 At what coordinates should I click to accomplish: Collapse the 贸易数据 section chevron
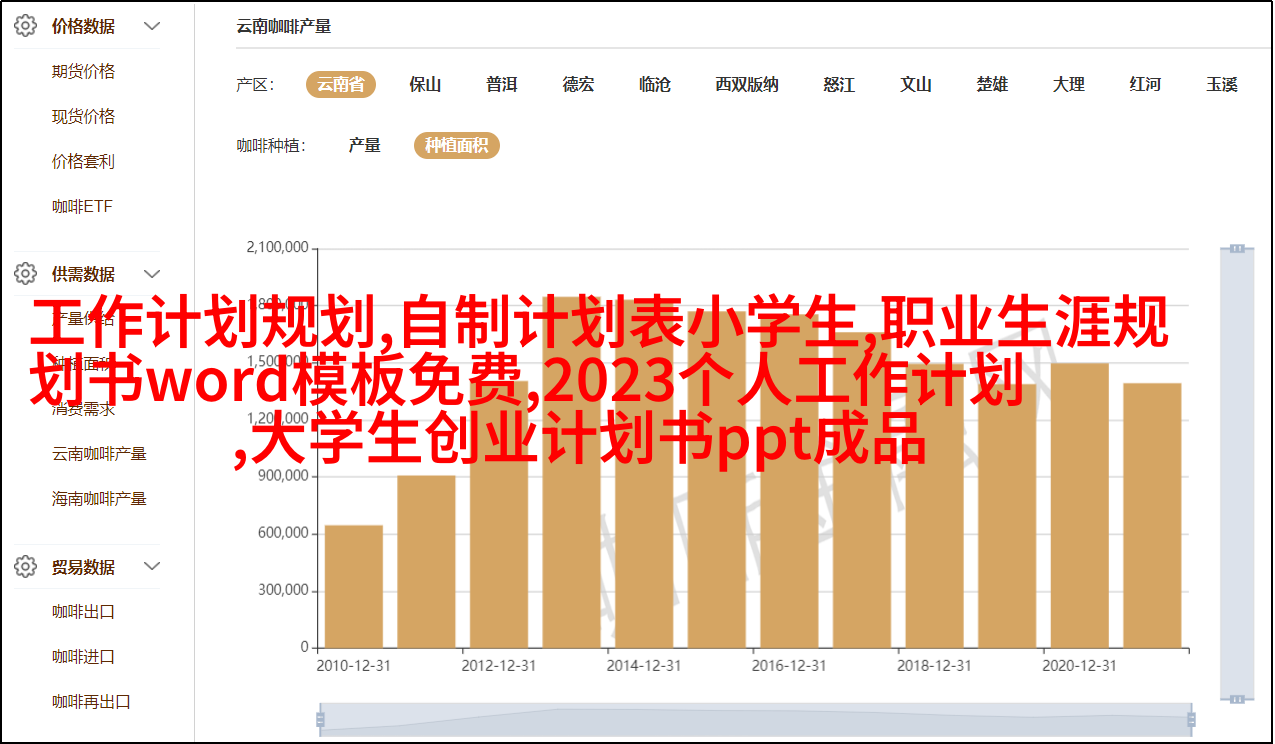click(152, 567)
